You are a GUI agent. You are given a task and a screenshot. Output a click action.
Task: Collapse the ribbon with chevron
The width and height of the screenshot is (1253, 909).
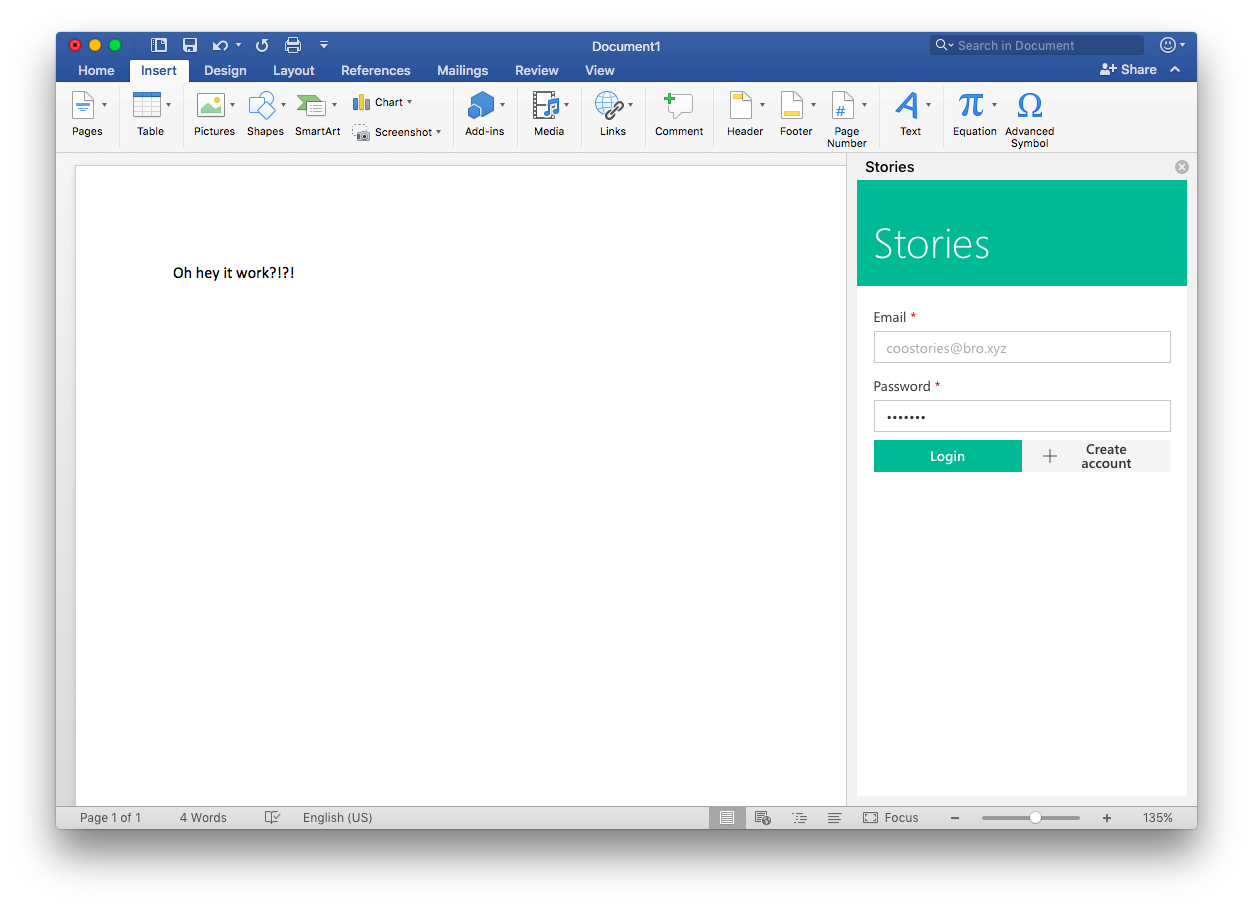(1175, 69)
